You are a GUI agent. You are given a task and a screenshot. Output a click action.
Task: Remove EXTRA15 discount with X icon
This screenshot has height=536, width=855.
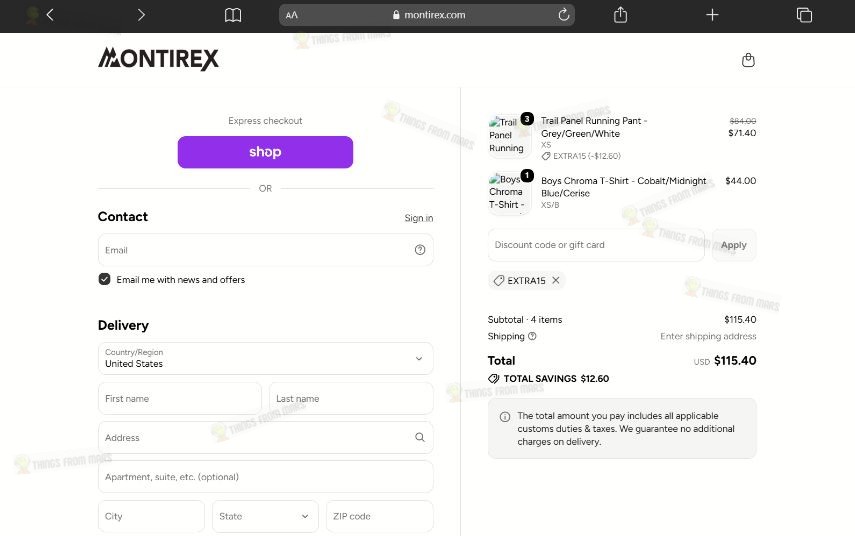(x=556, y=280)
